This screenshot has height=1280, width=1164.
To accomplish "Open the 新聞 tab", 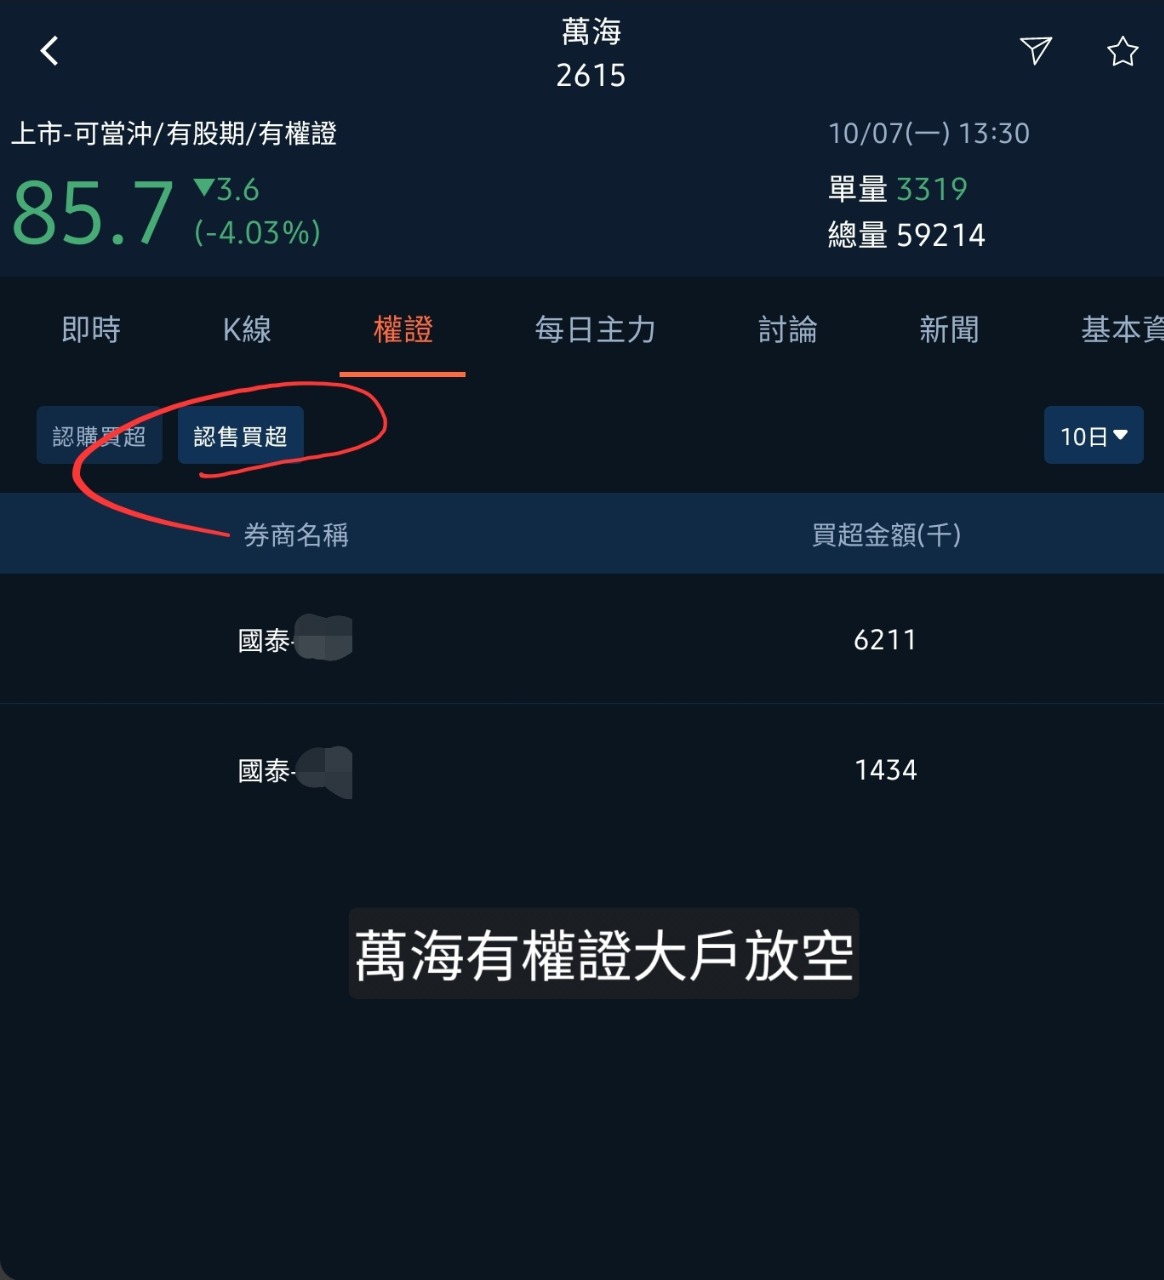I will [x=949, y=329].
